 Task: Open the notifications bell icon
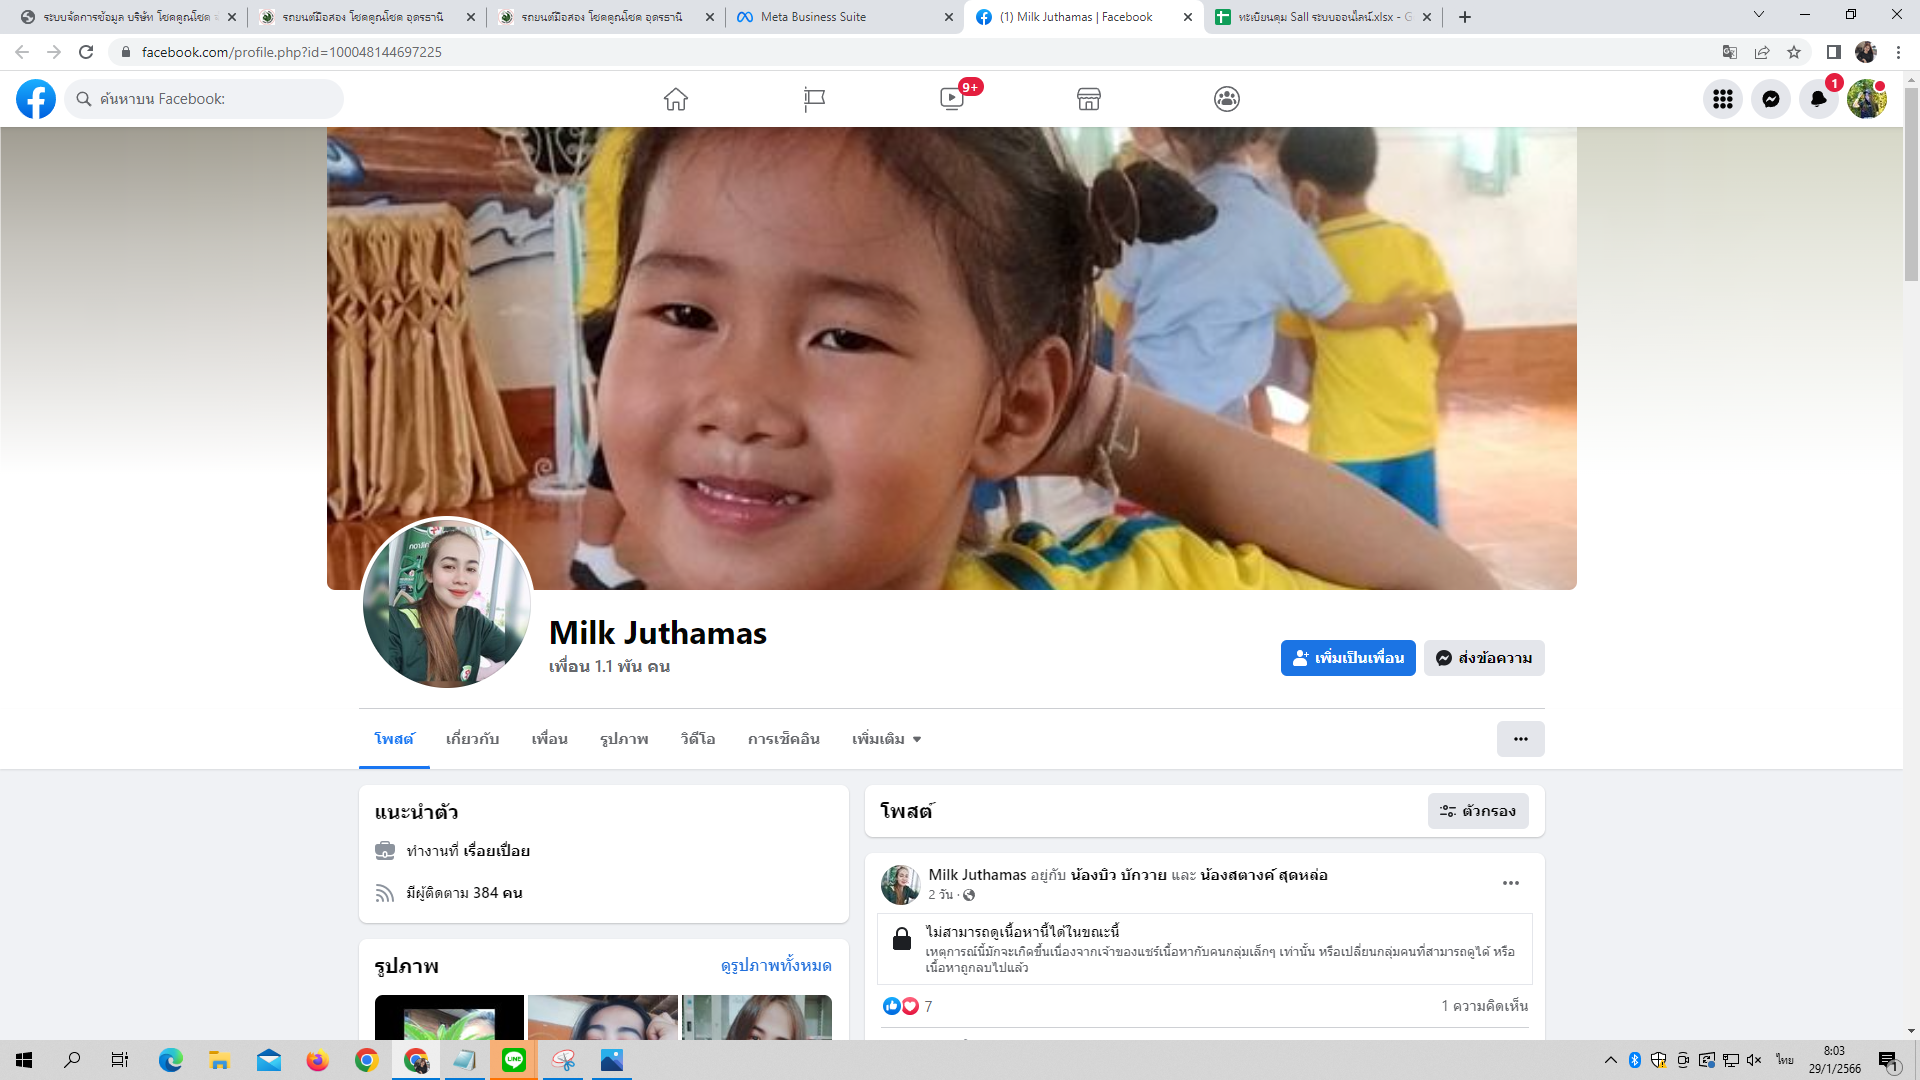(1818, 99)
